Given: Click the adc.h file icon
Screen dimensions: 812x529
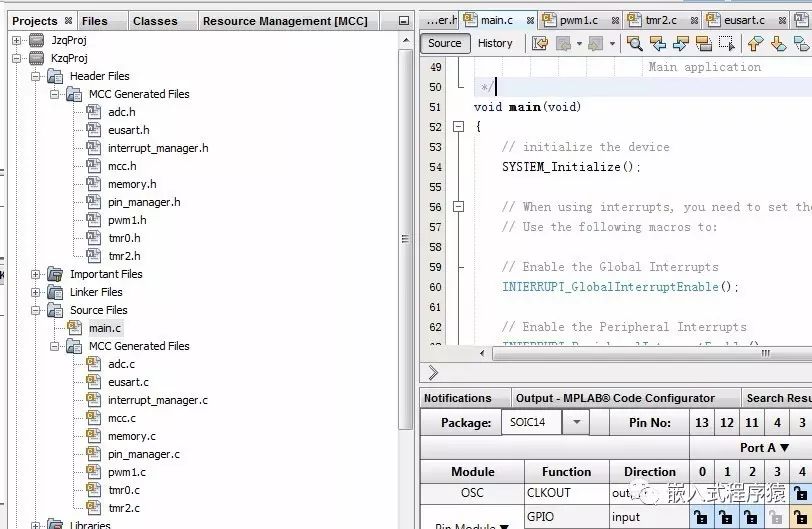Looking at the screenshot, I should click(x=93, y=112).
